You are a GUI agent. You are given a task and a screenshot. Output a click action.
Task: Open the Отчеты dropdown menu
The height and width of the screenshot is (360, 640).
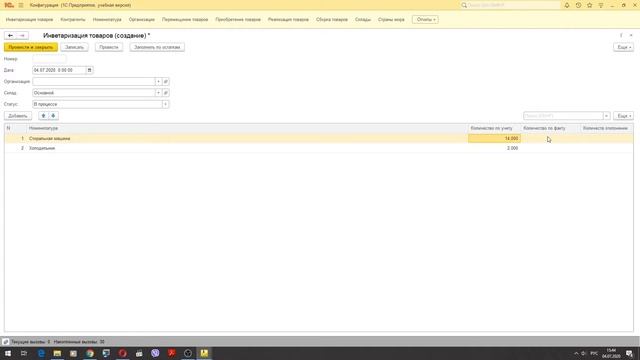425,20
